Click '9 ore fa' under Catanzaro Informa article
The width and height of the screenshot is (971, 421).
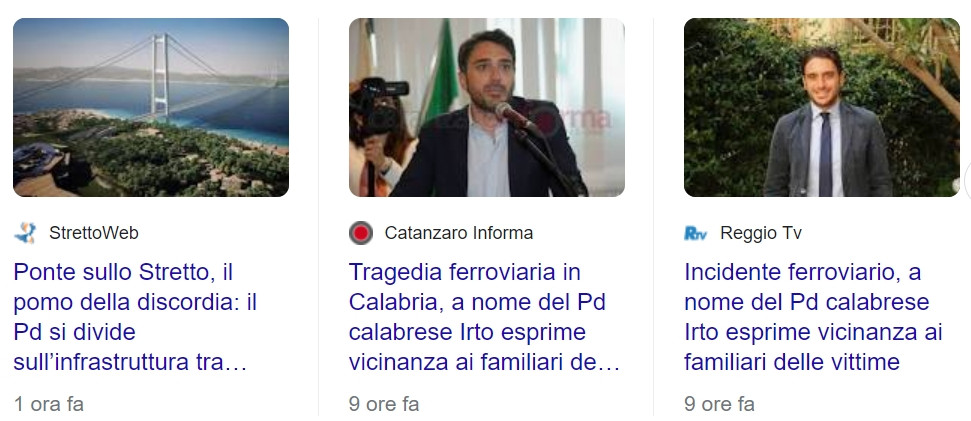pos(384,404)
